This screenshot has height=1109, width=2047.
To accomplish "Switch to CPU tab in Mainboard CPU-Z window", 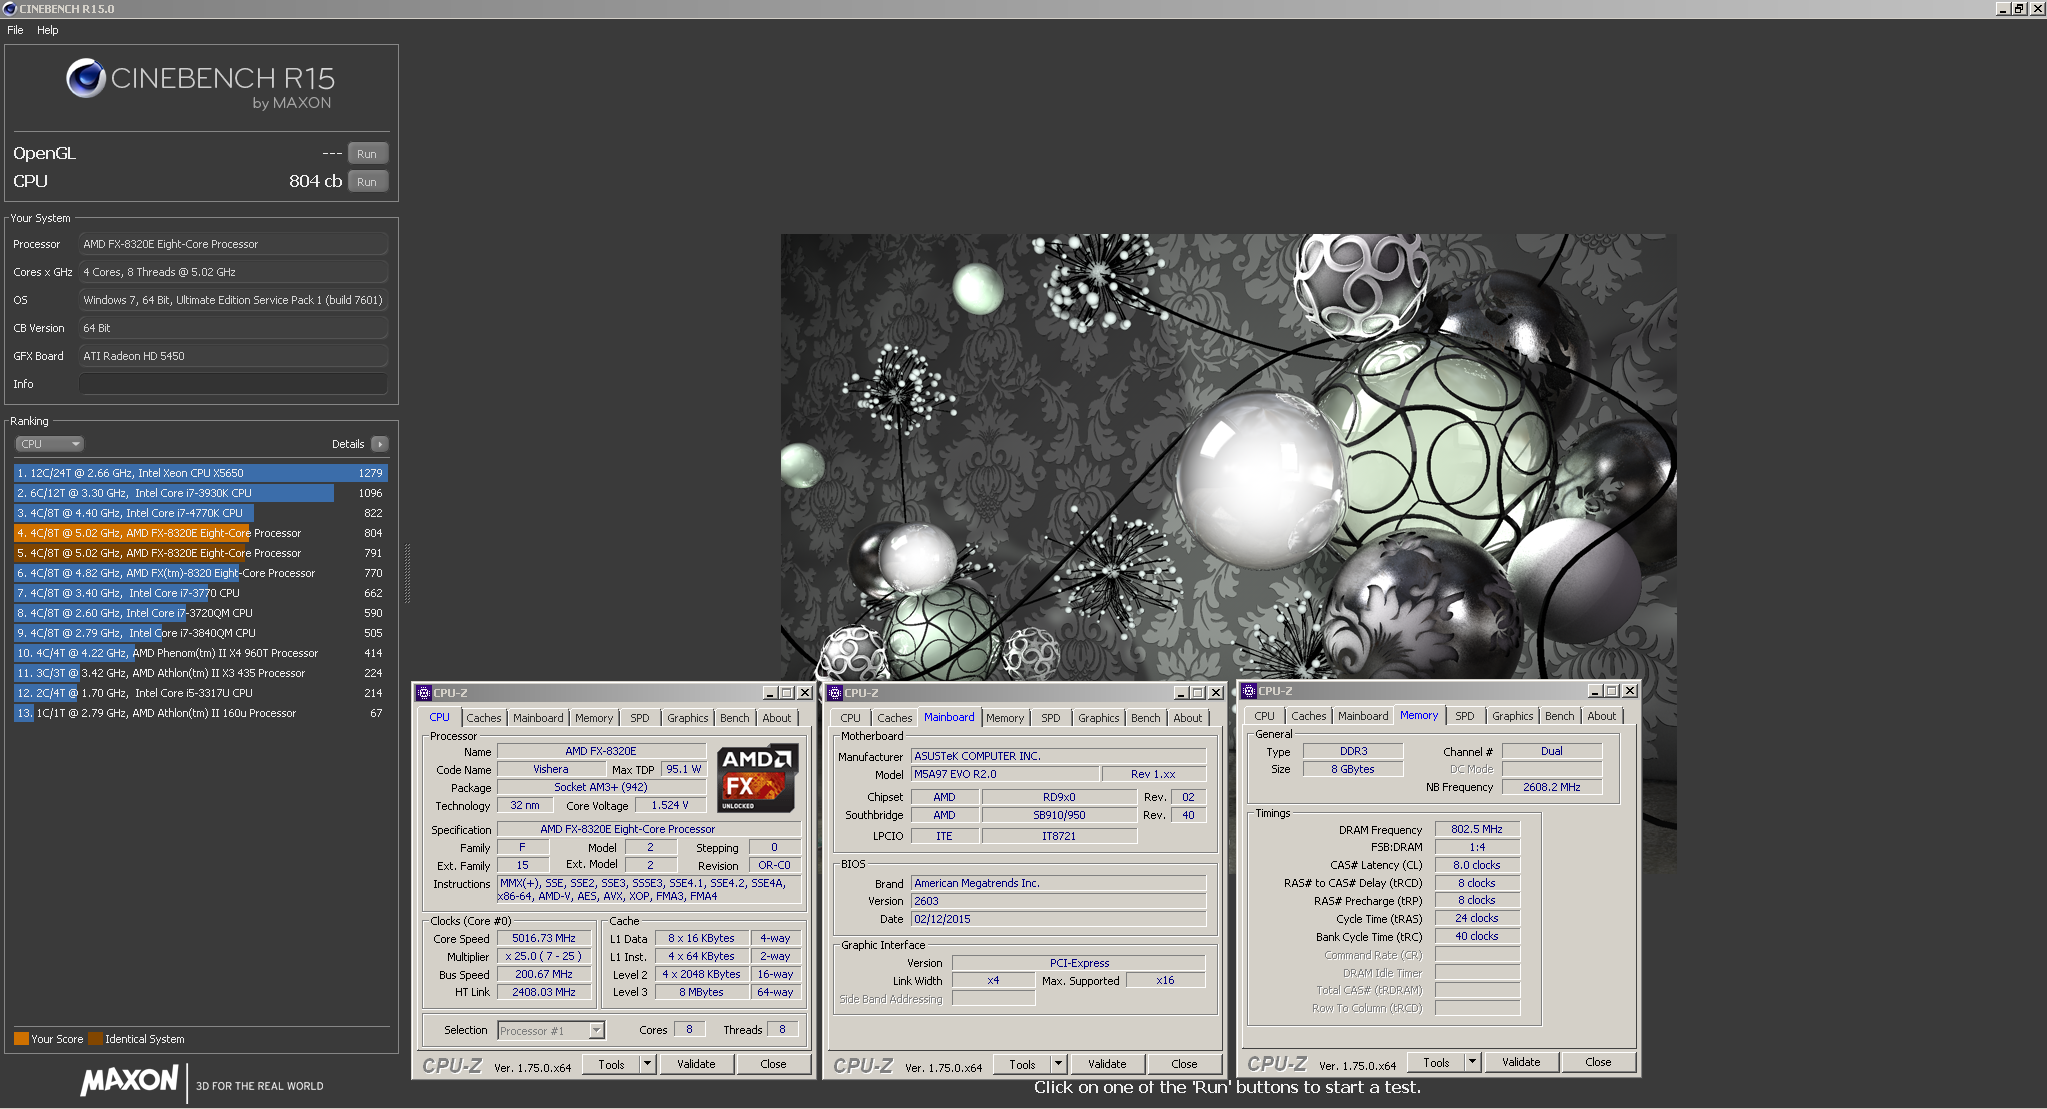I will point(851,718).
